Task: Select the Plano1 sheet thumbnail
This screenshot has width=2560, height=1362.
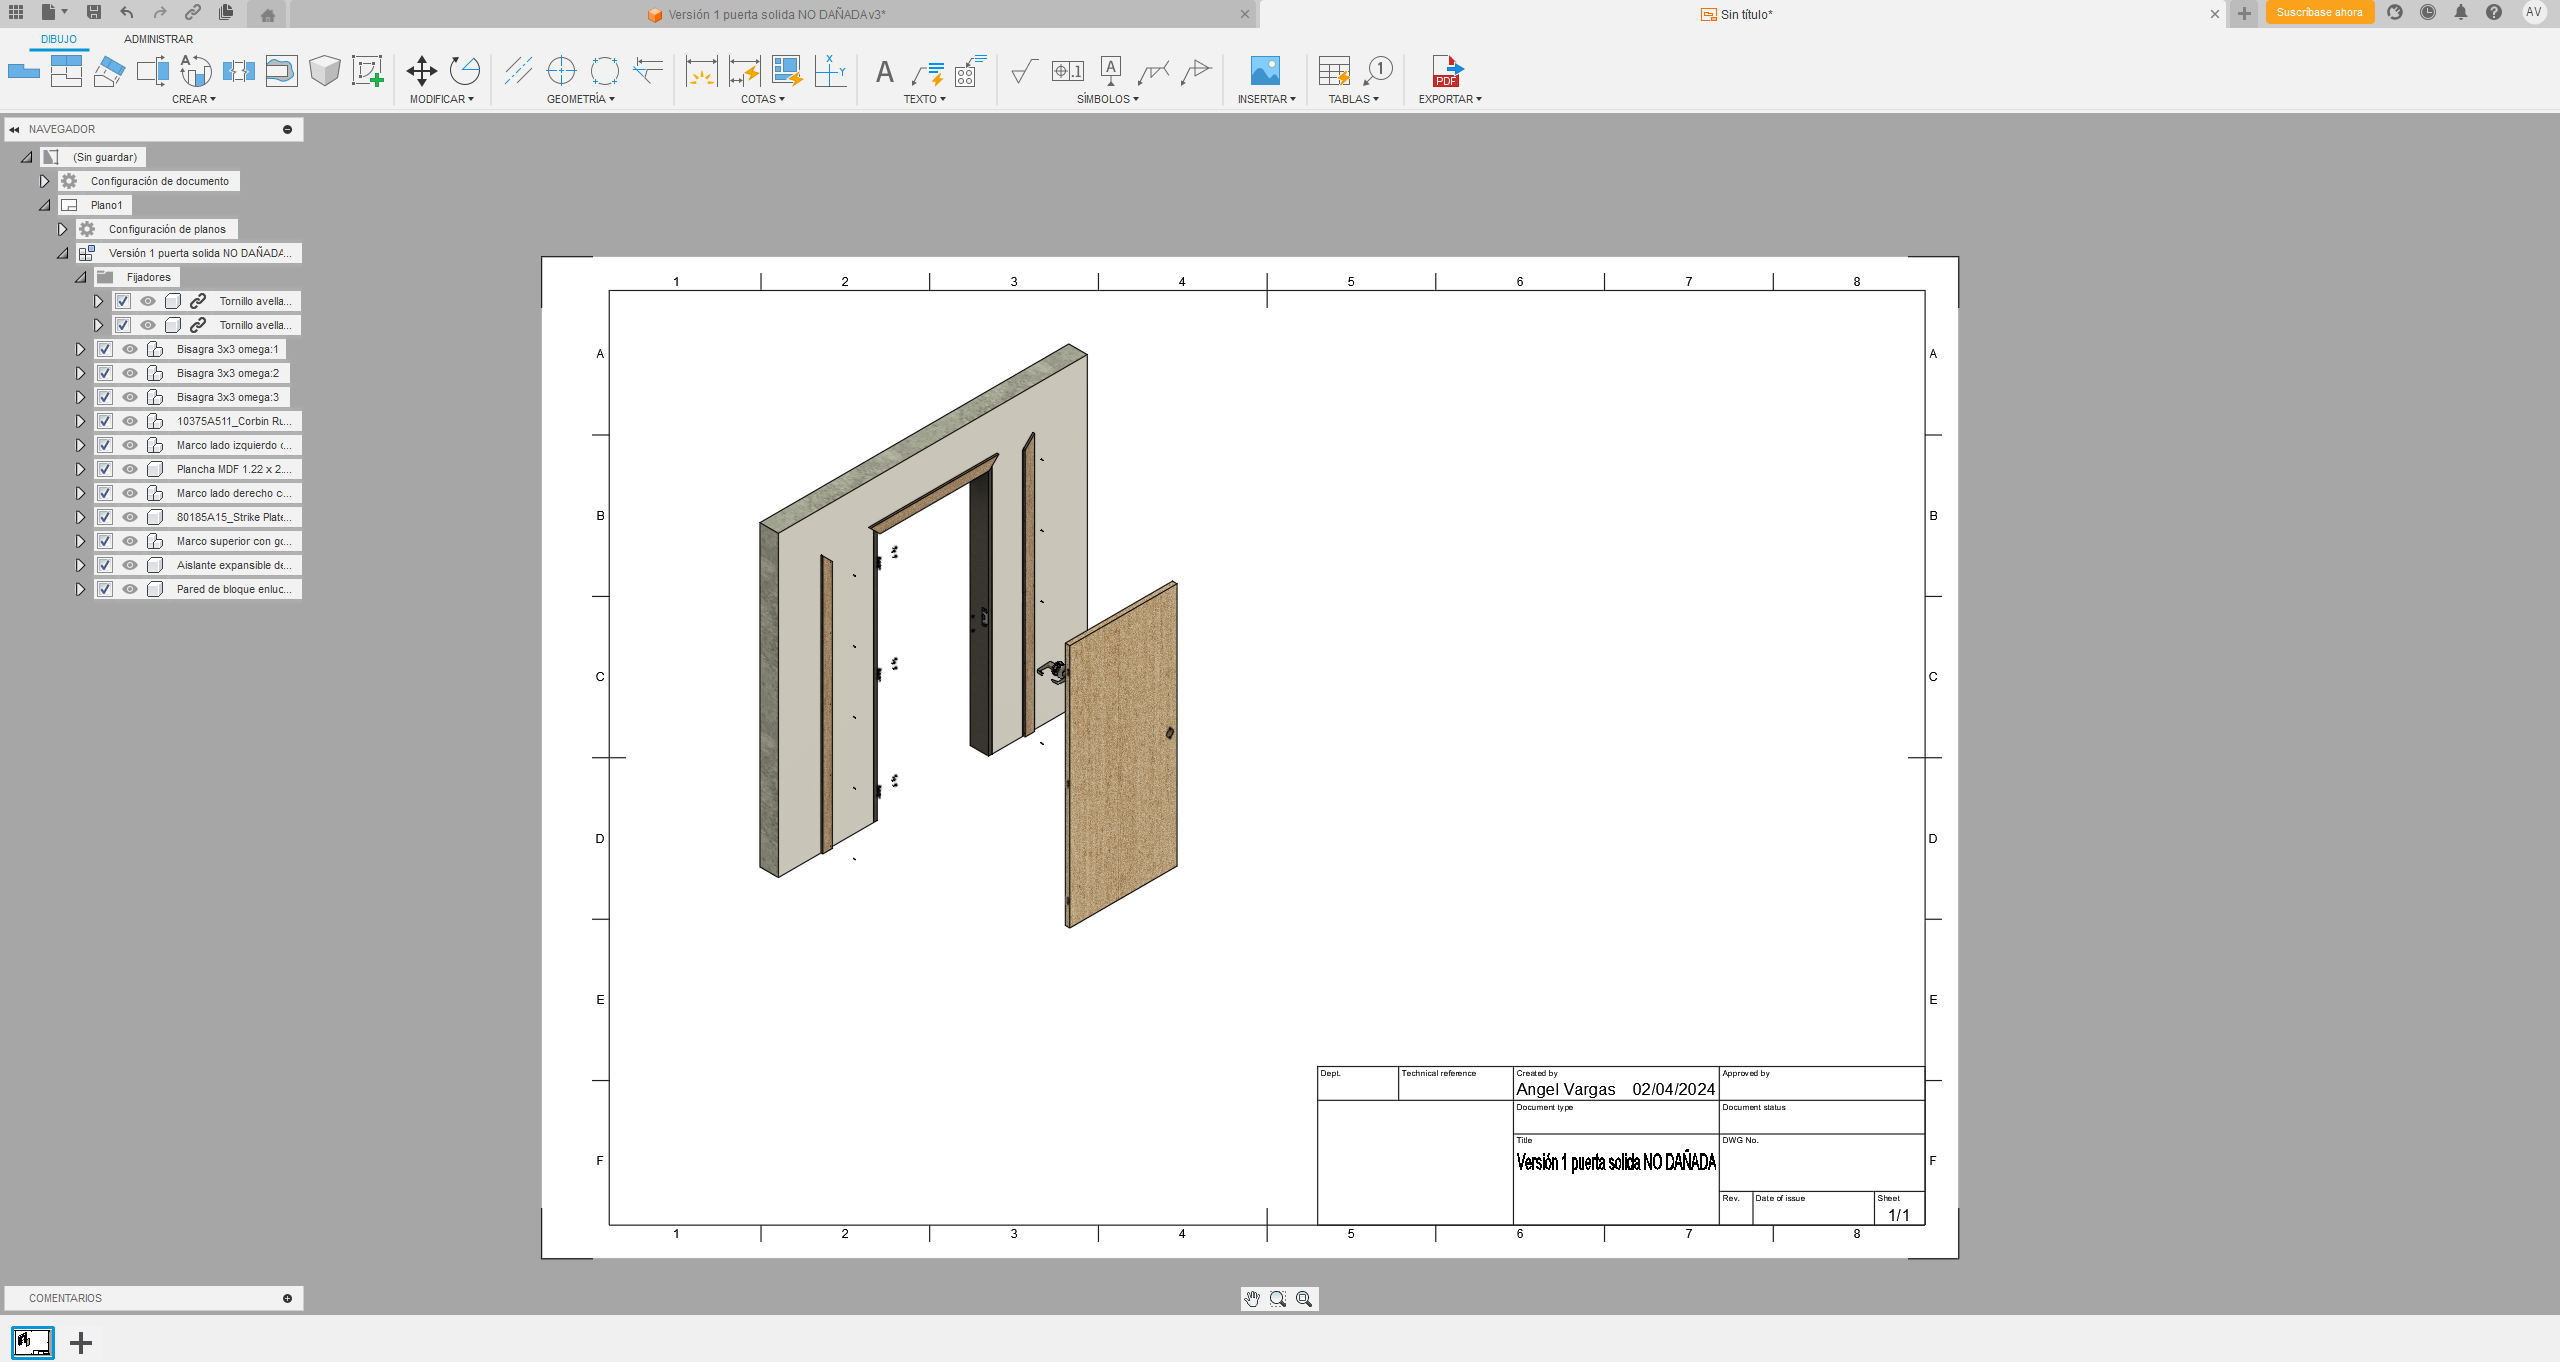Action: pyautogui.click(x=33, y=1342)
